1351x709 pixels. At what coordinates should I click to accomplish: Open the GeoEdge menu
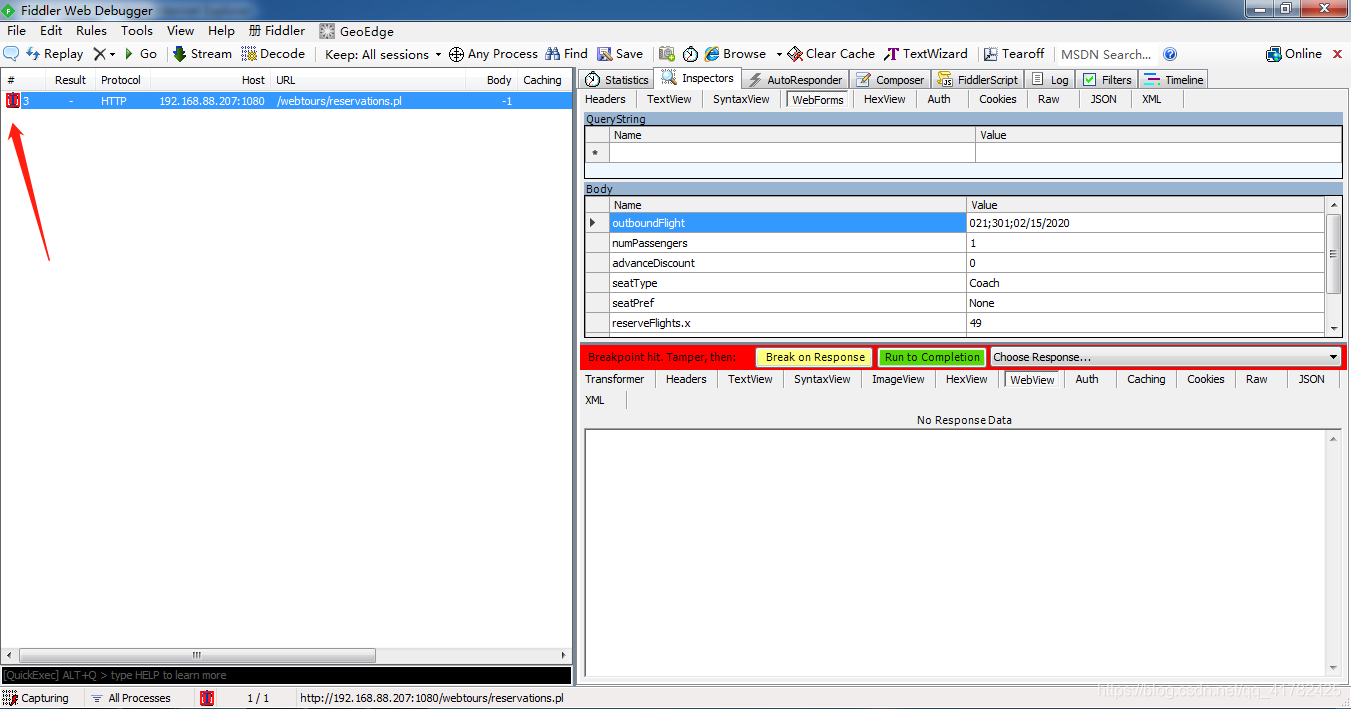pos(357,31)
